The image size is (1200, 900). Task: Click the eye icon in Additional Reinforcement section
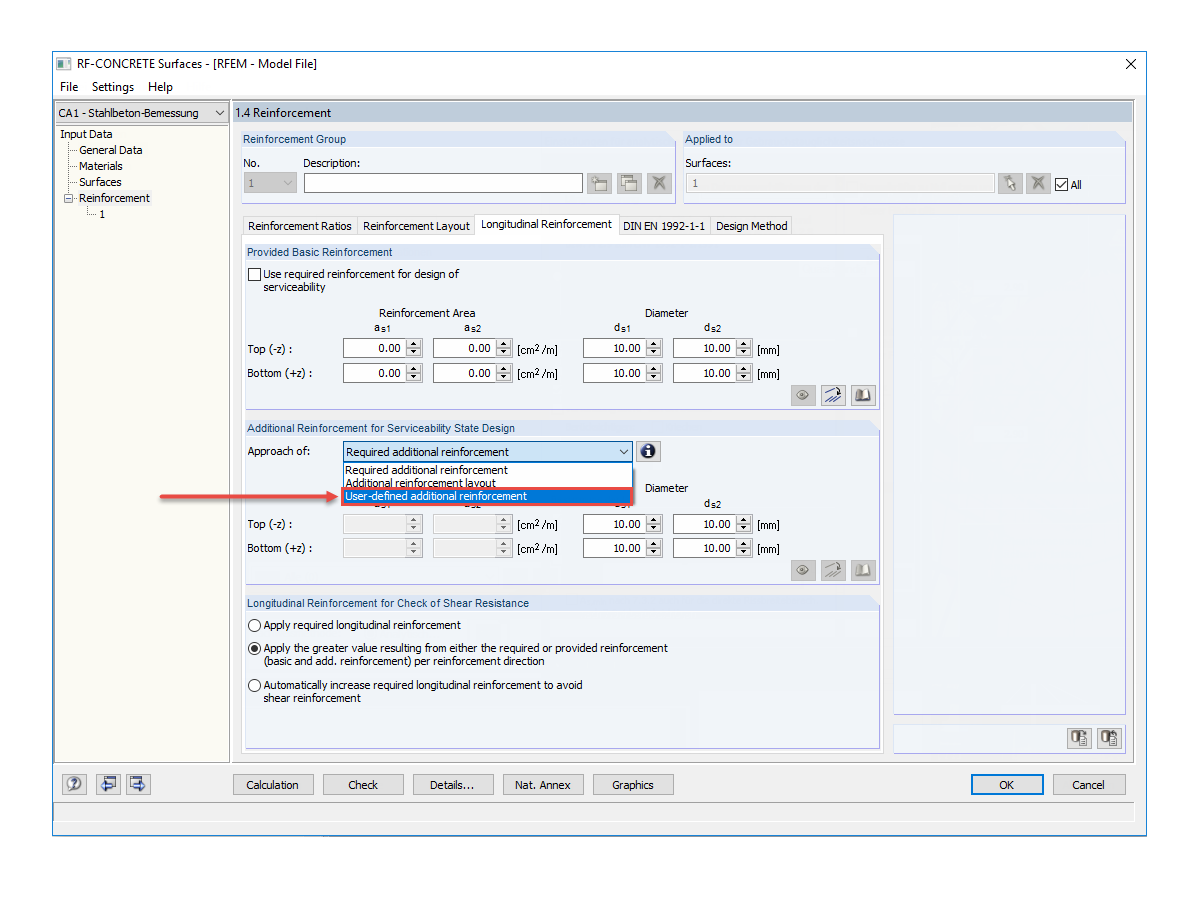tap(803, 570)
